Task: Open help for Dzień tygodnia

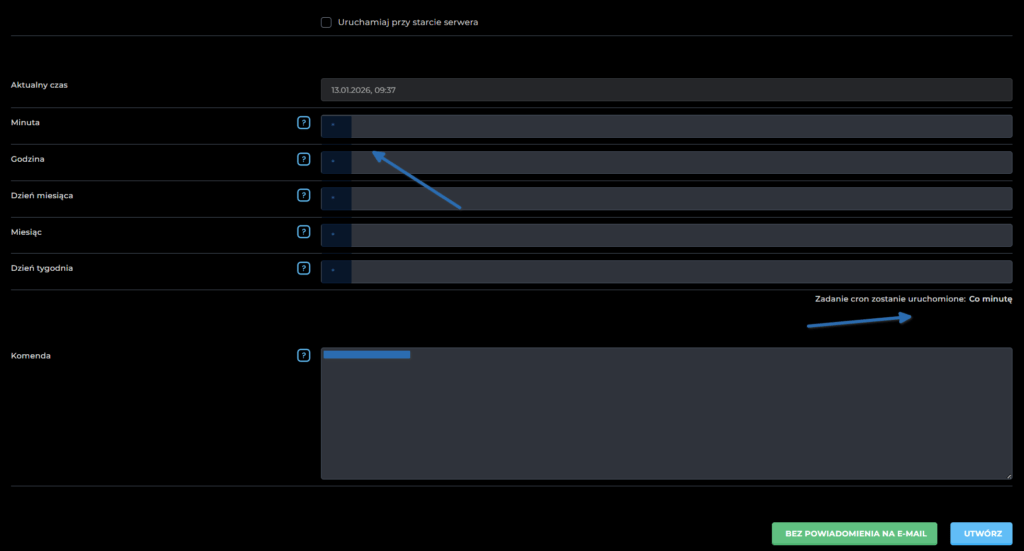Action: pyautogui.click(x=303, y=268)
